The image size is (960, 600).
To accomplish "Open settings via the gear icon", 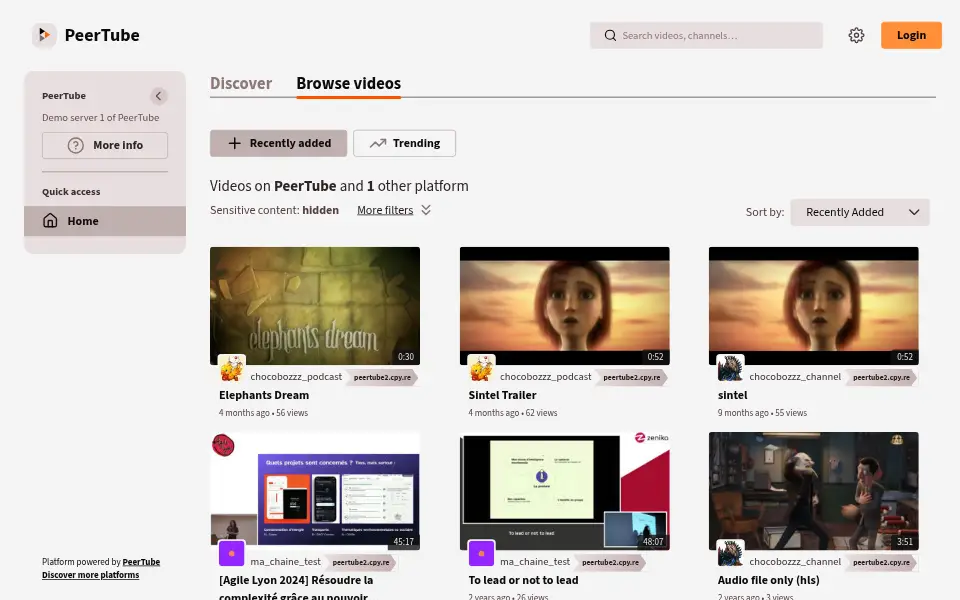I will click(856, 36).
